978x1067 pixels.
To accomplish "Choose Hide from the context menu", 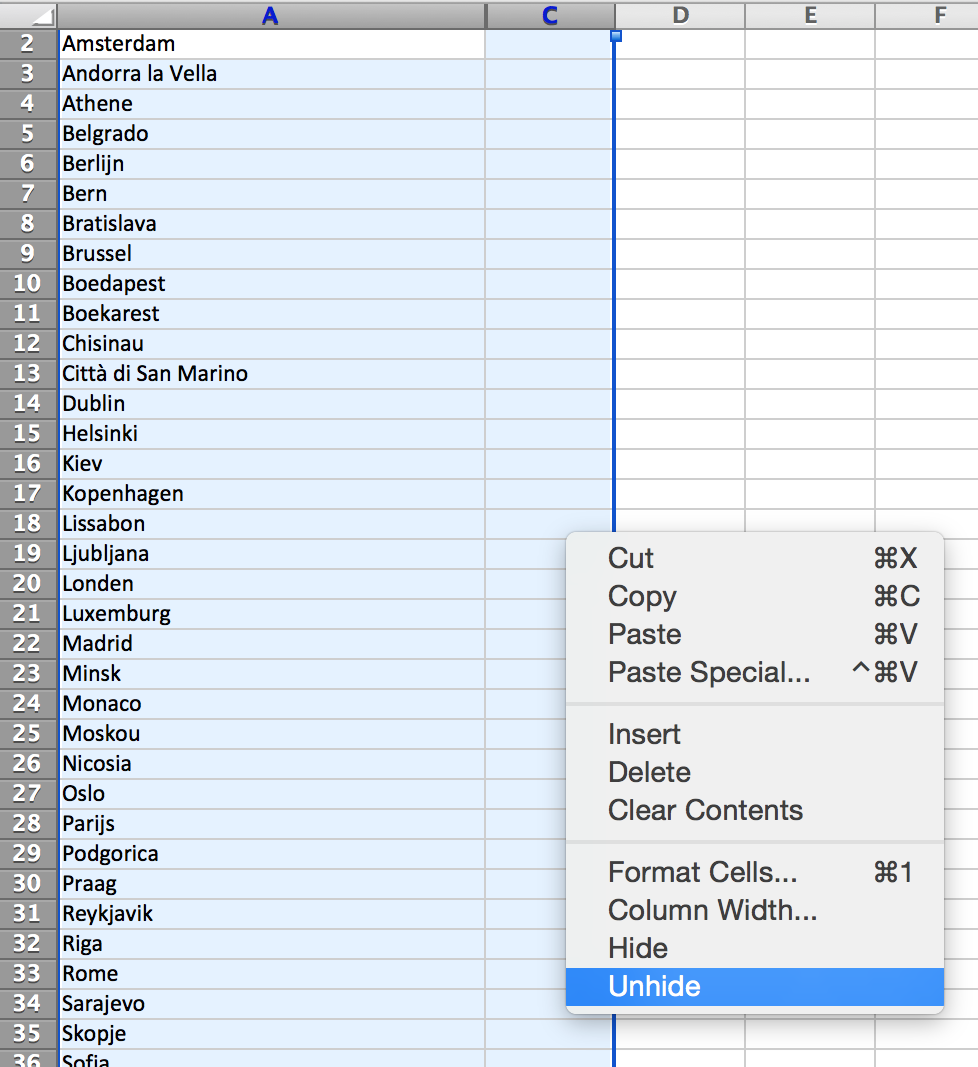I will tap(638, 948).
